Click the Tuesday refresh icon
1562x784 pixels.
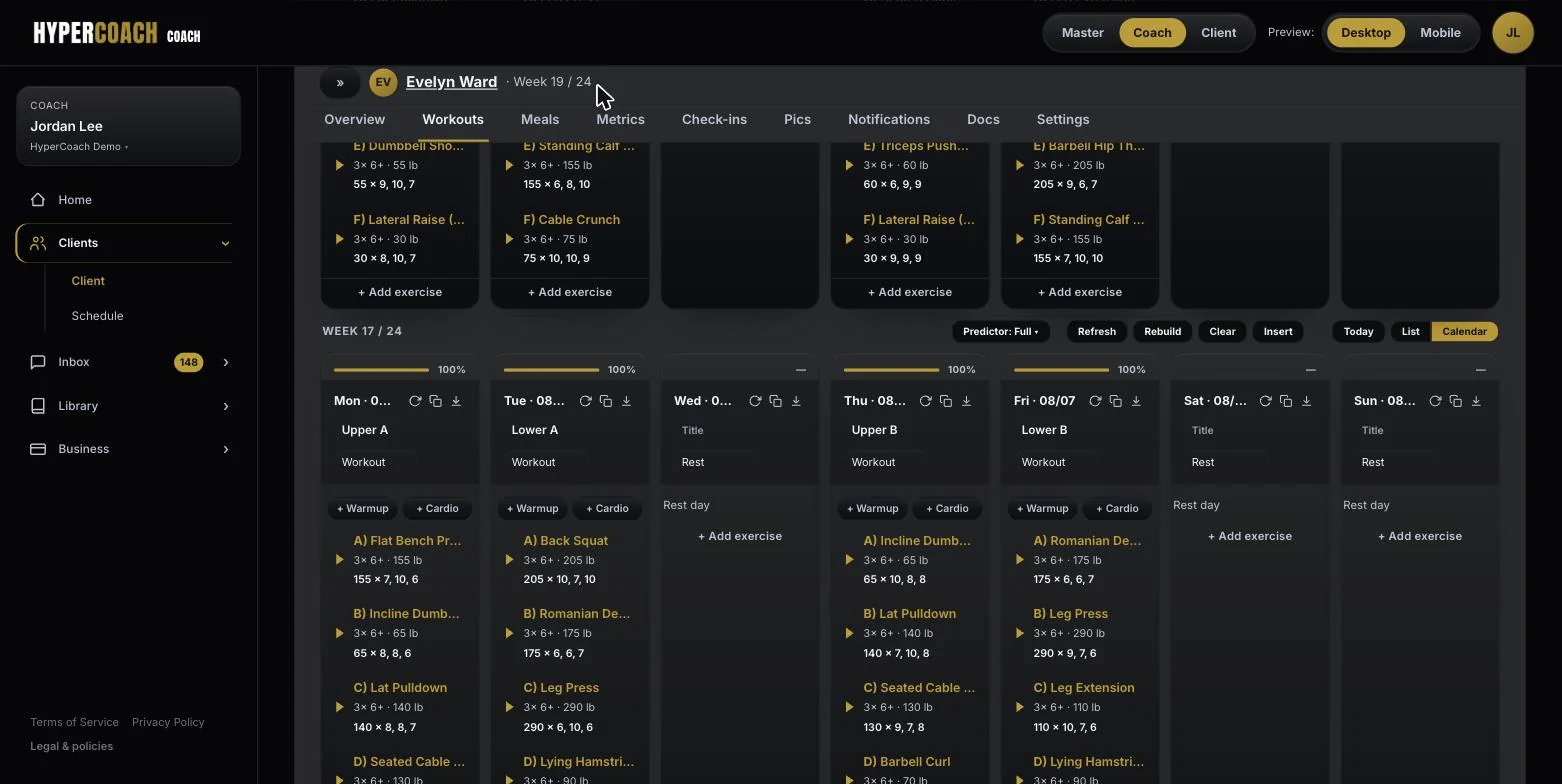[585, 401]
